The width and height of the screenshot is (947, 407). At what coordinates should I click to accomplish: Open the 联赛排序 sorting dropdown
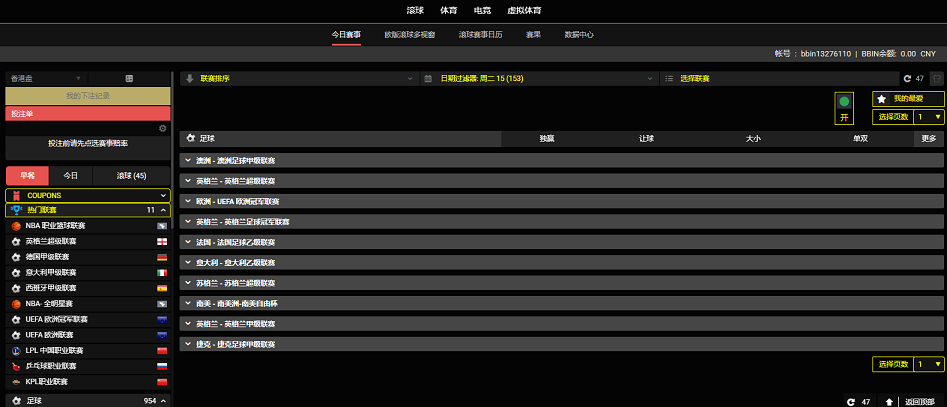299,78
